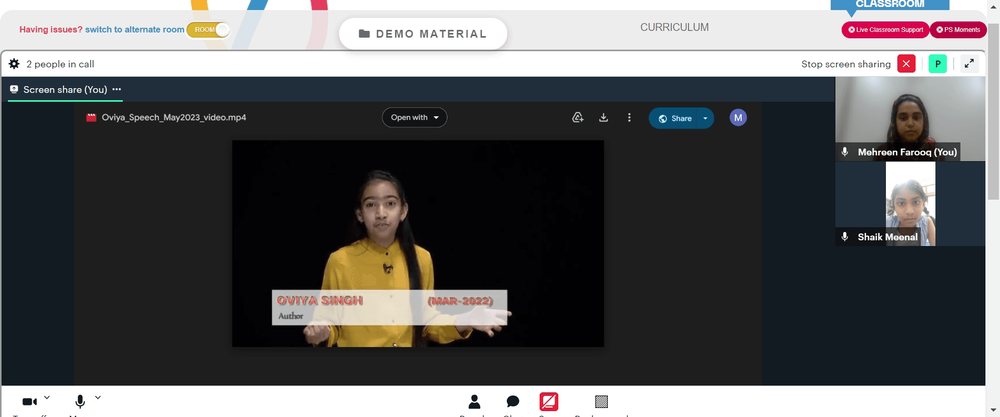Open the M account avatar

click(738, 117)
